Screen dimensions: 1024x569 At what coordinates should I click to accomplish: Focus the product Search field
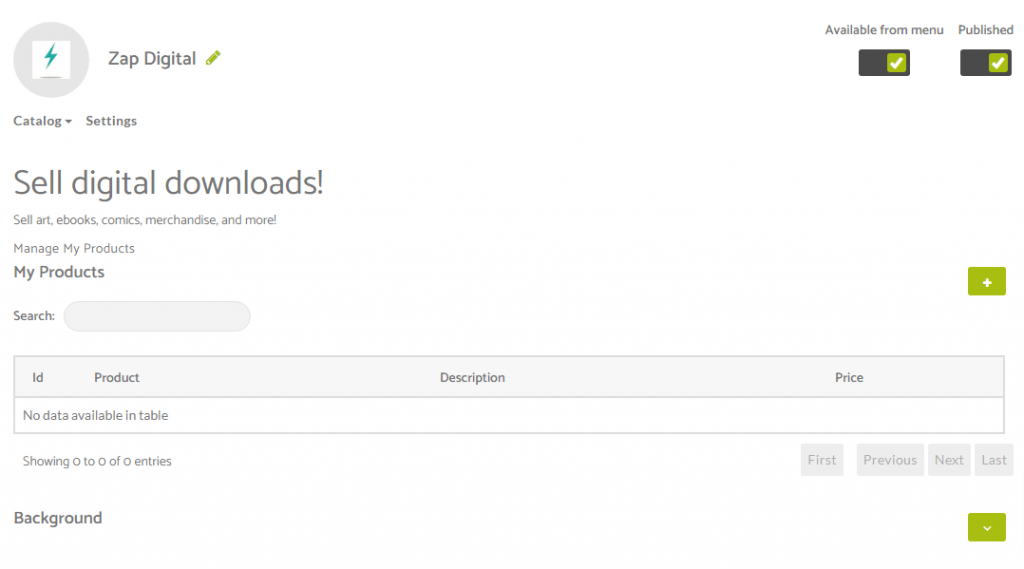pos(157,316)
